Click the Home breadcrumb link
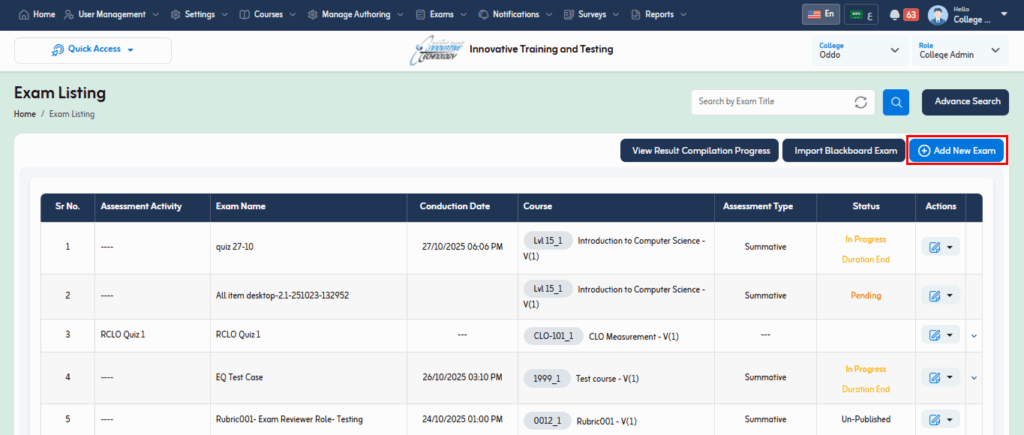 point(25,114)
